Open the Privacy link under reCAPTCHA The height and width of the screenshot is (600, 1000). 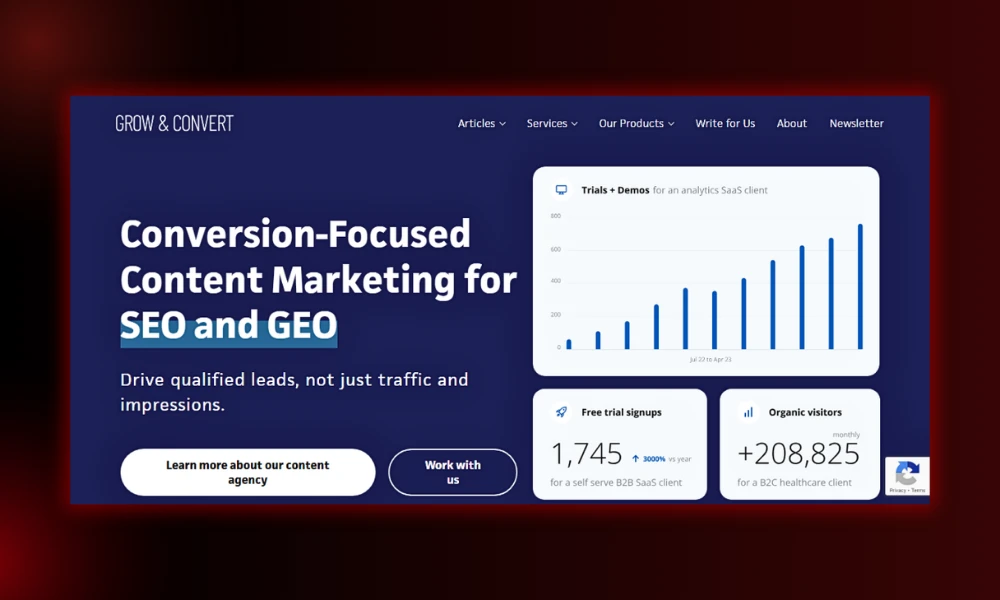tap(894, 490)
